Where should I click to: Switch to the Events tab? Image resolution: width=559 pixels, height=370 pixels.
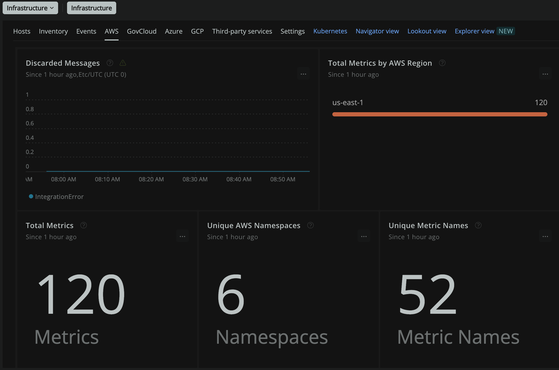point(86,31)
